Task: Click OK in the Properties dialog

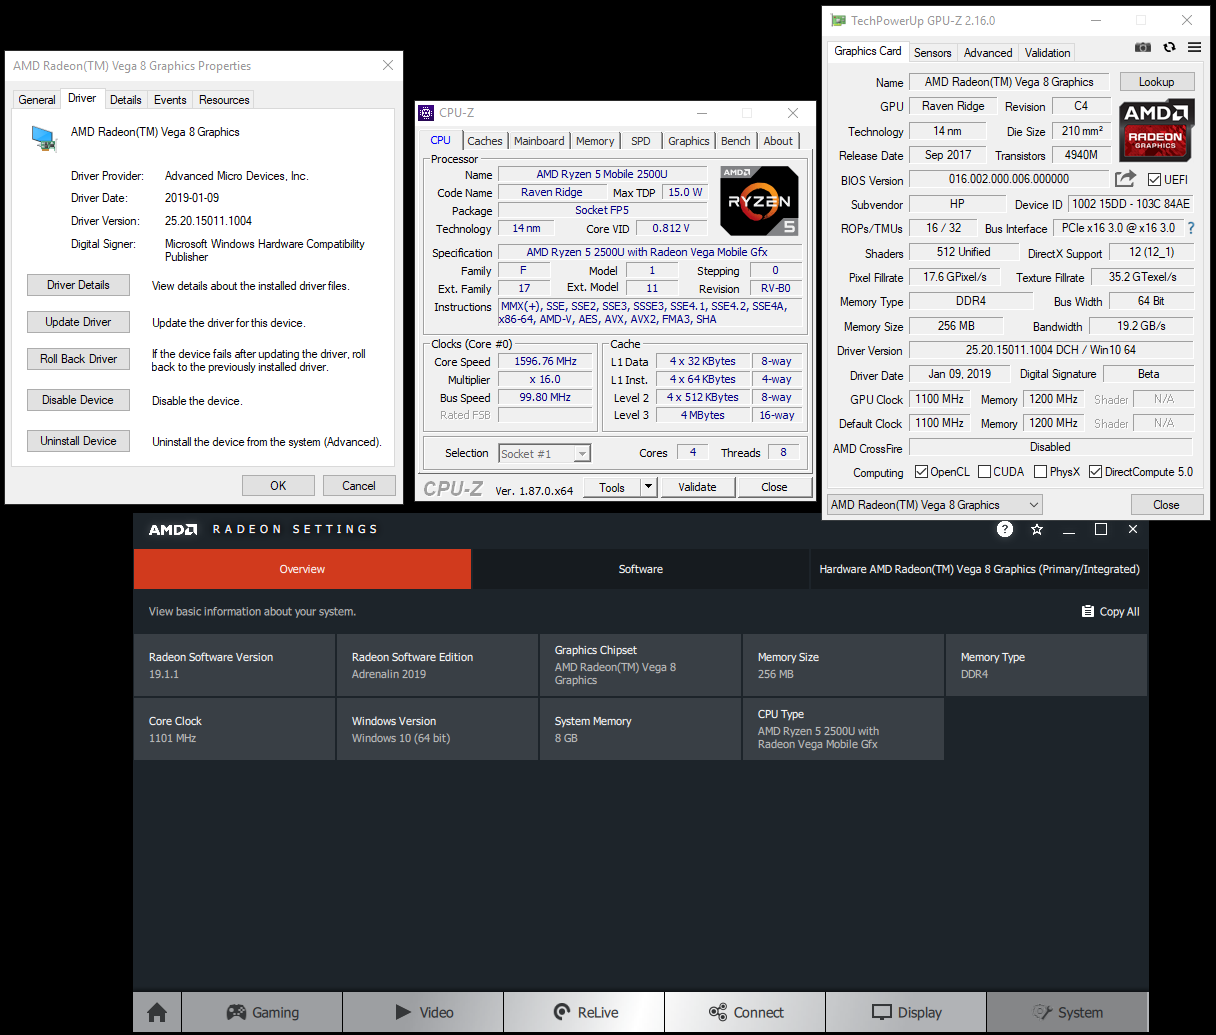Action: (x=278, y=486)
